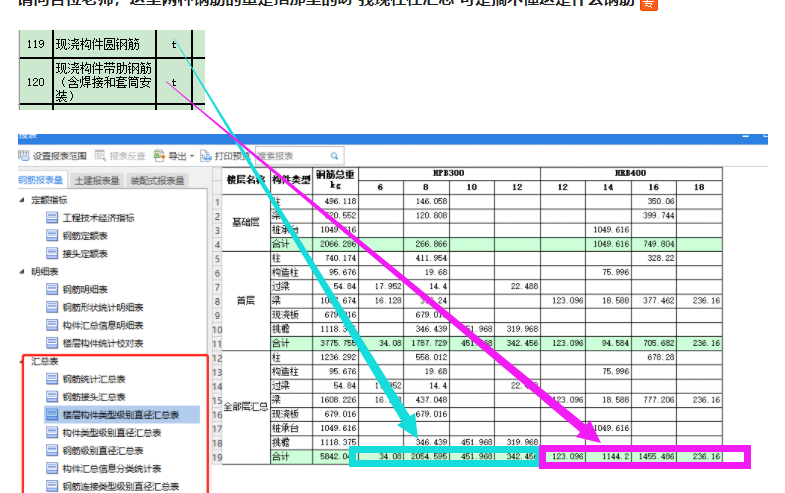This screenshot has width=785, height=493.
Task: Open the 钢筋定额表 report icon
Action: click(x=52, y=235)
